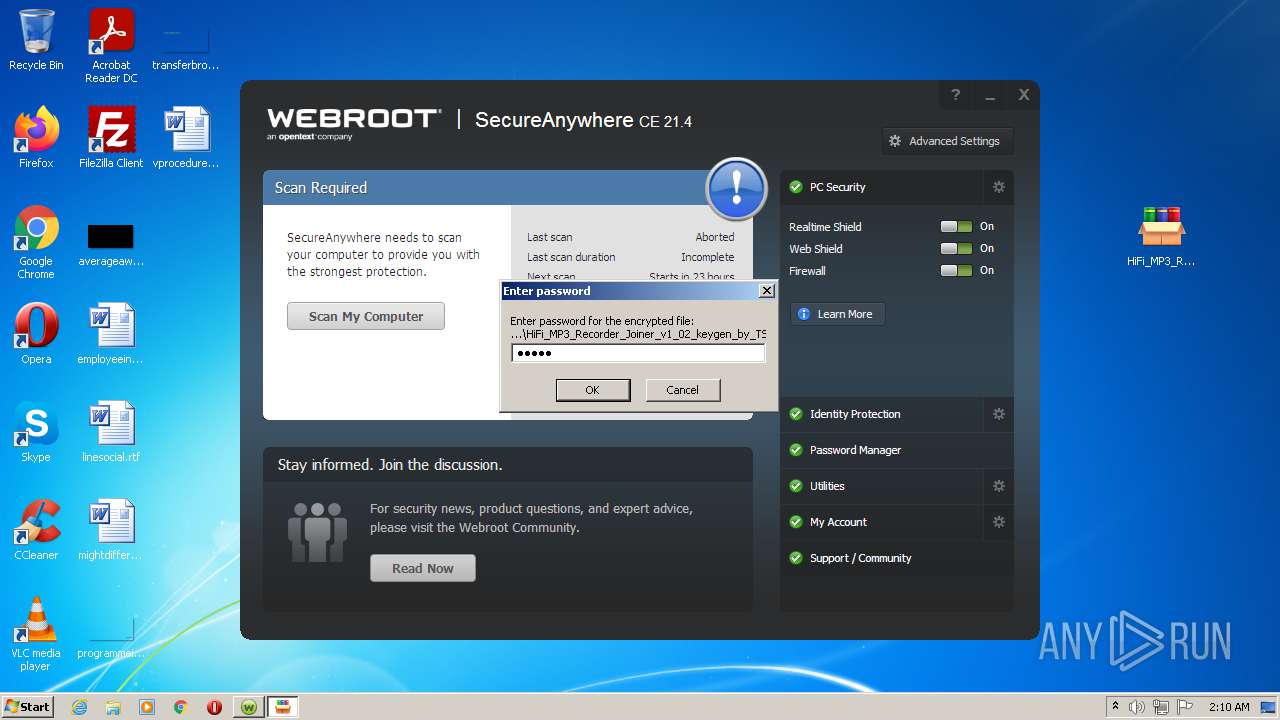The image size is (1280, 720).
Task: Click the taskbar clock
Action: tap(1229, 707)
